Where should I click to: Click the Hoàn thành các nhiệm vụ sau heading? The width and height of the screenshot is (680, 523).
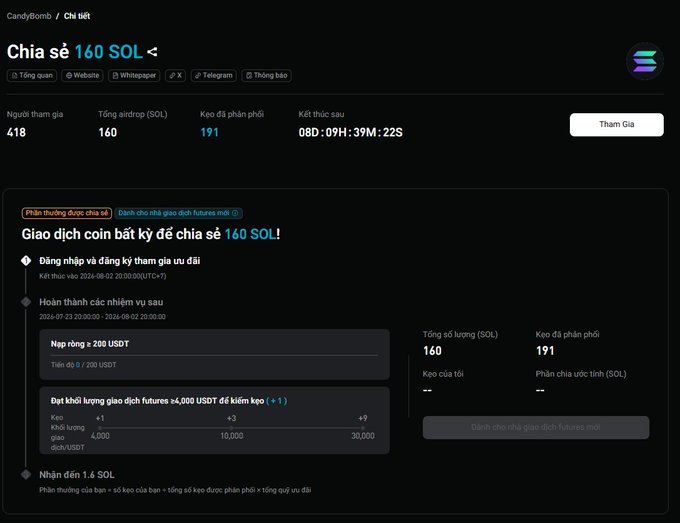[101, 302]
